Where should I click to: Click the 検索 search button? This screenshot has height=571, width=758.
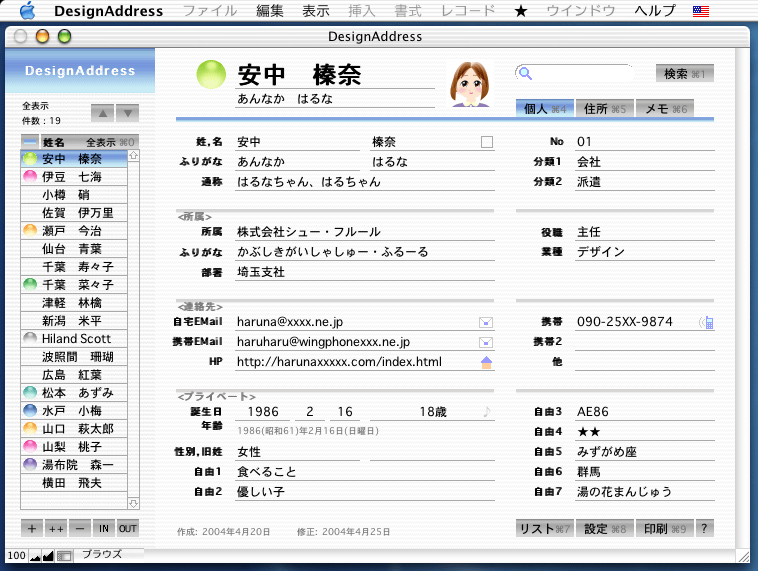(x=685, y=73)
